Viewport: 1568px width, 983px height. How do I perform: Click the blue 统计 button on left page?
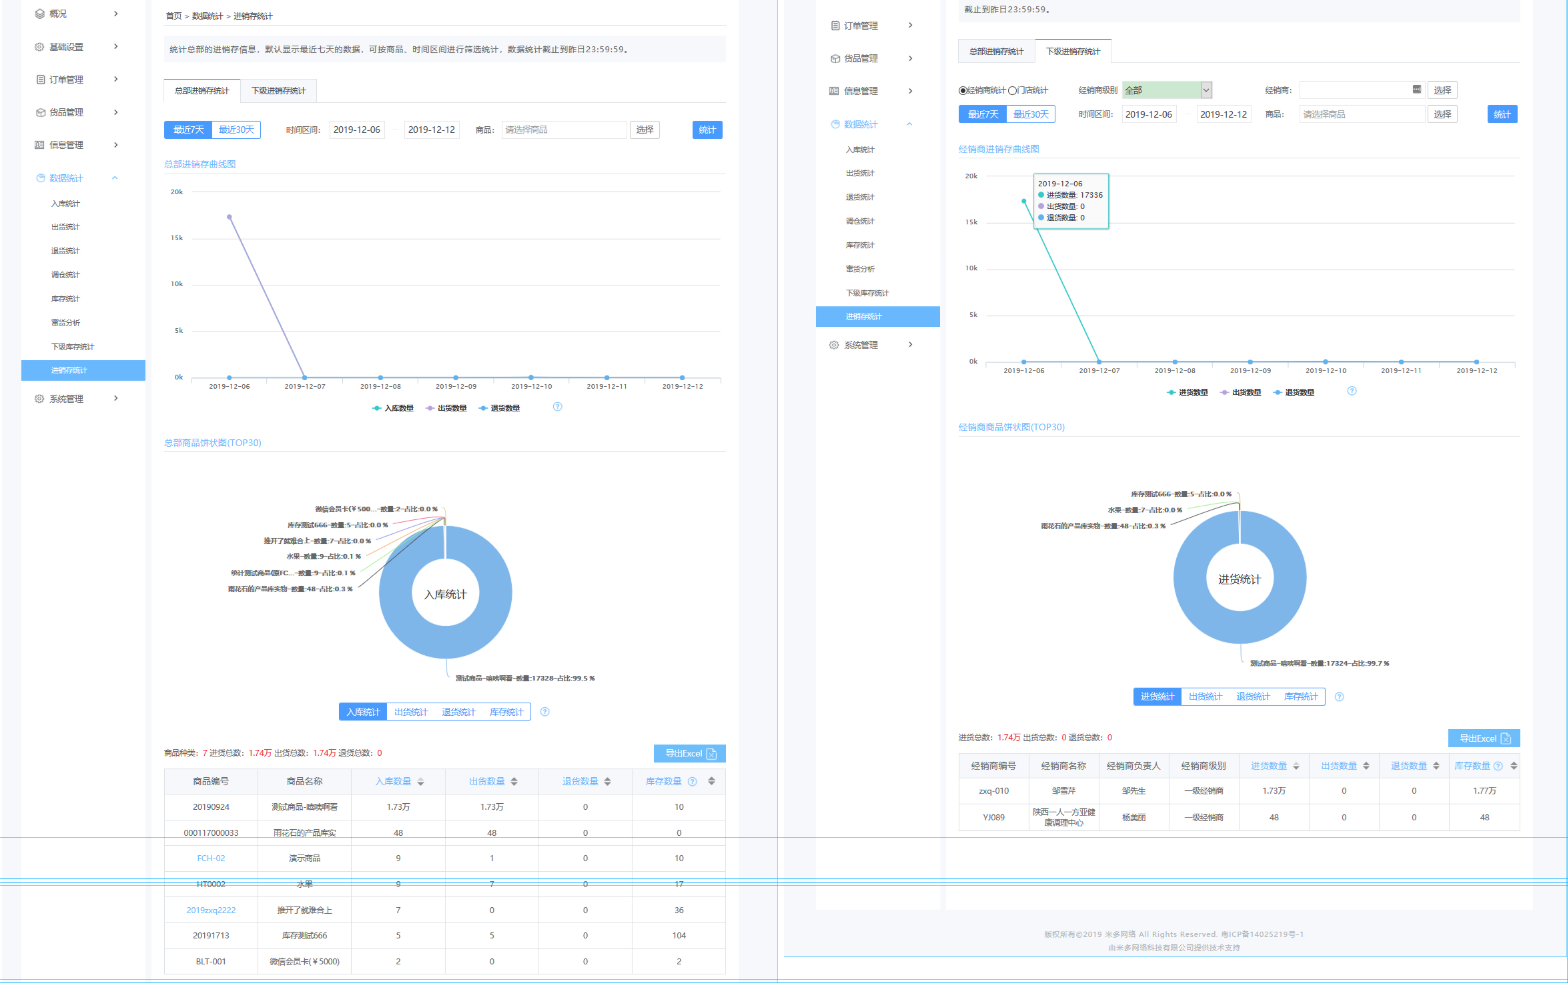point(707,130)
